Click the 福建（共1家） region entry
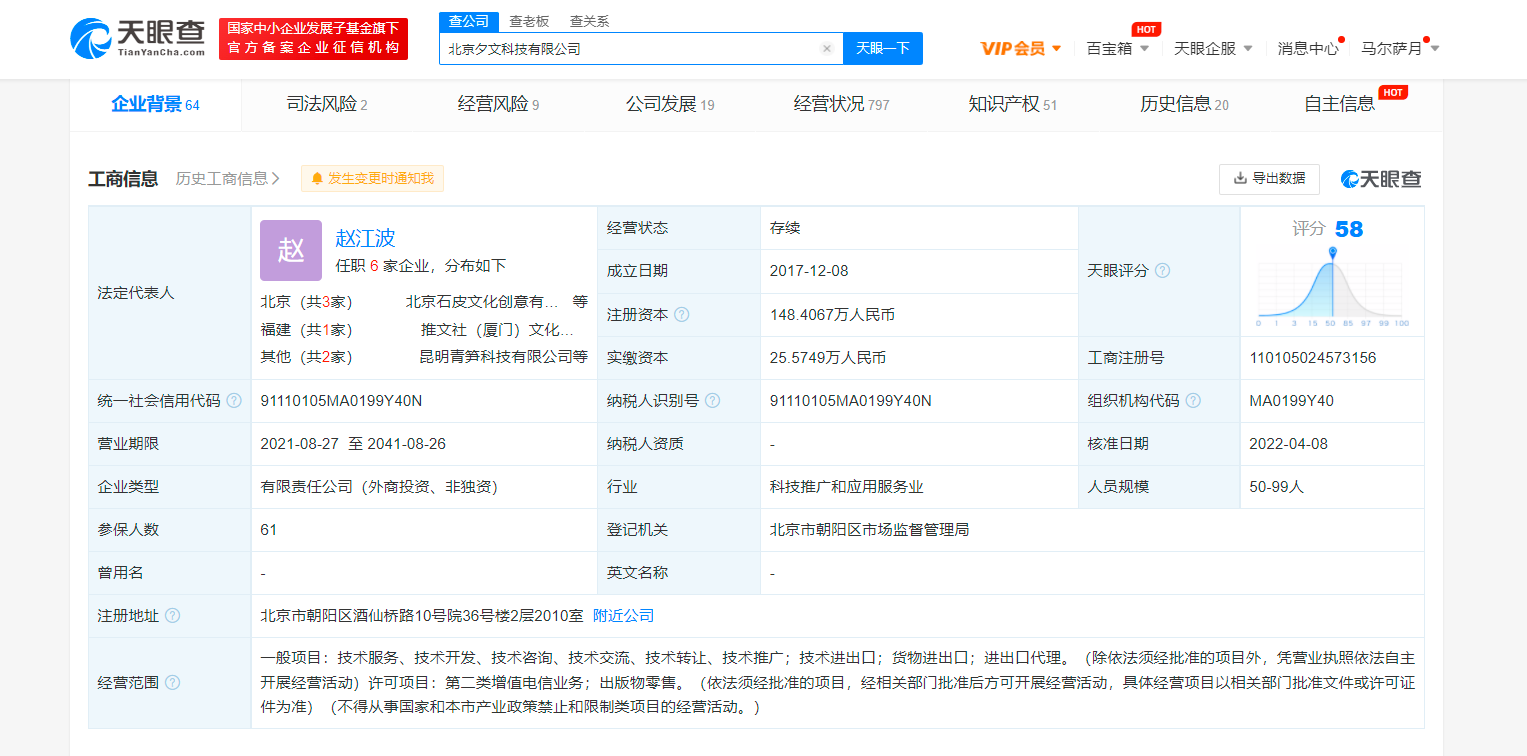Screen dimensions: 1527x756 306,329
